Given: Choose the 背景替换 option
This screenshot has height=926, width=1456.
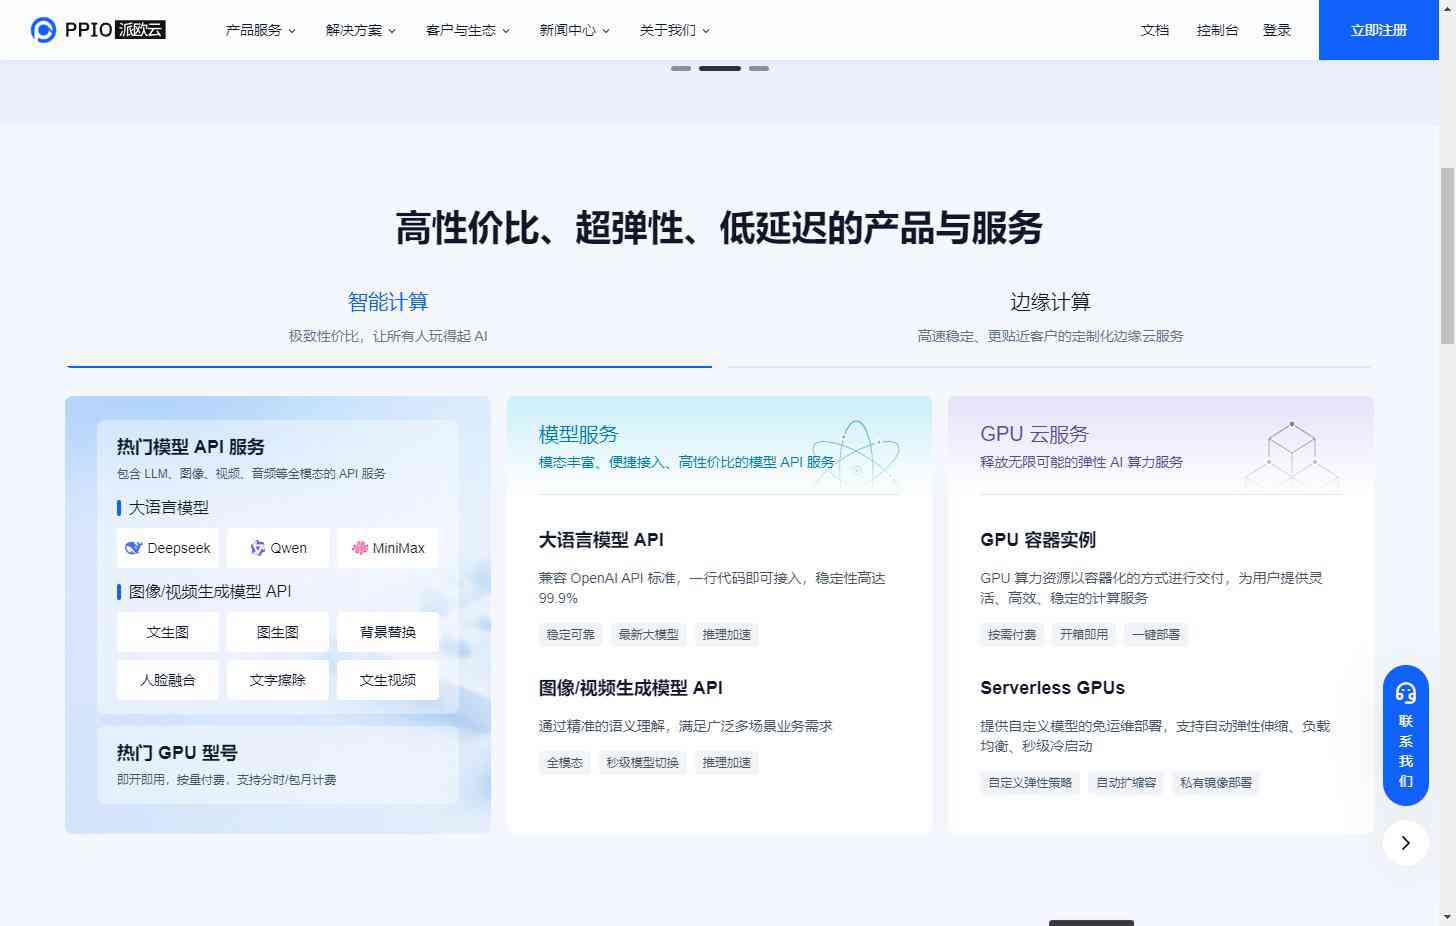Looking at the screenshot, I should [x=388, y=632].
